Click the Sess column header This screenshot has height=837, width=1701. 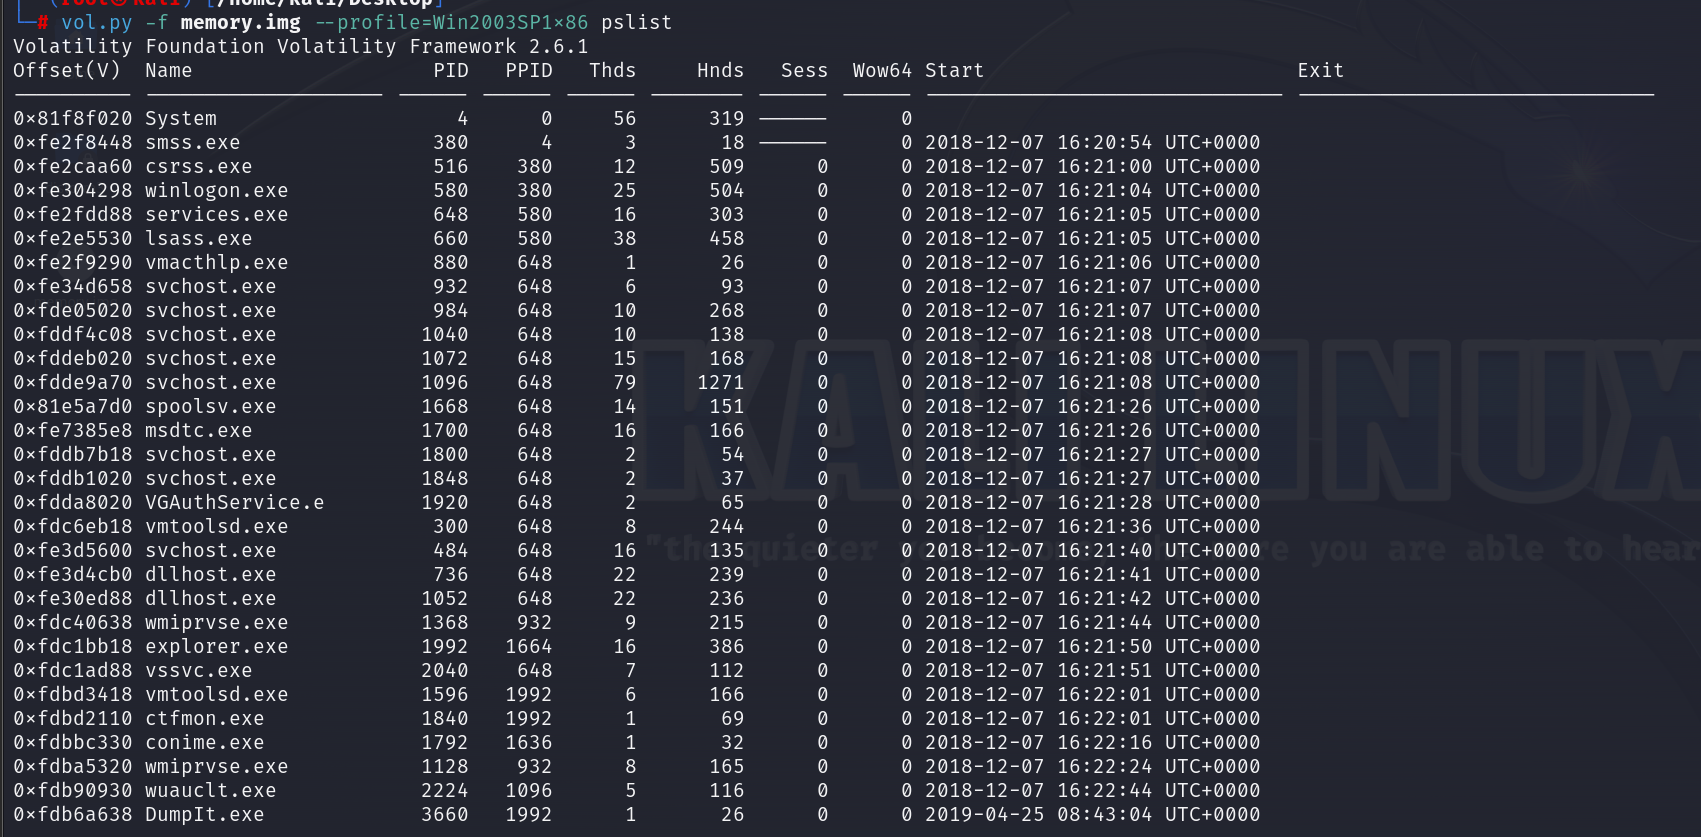(805, 70)
